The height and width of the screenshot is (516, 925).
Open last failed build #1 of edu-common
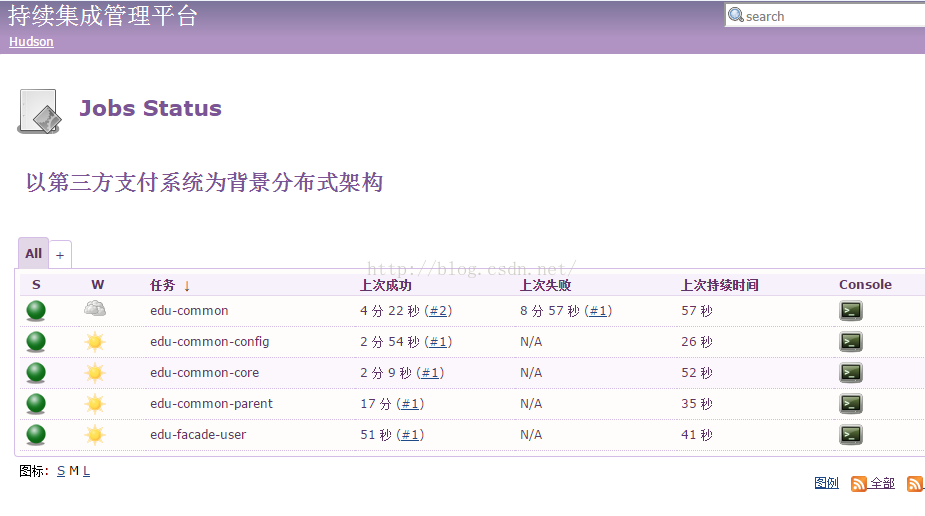pyautogui.click(x=598, y=311)
